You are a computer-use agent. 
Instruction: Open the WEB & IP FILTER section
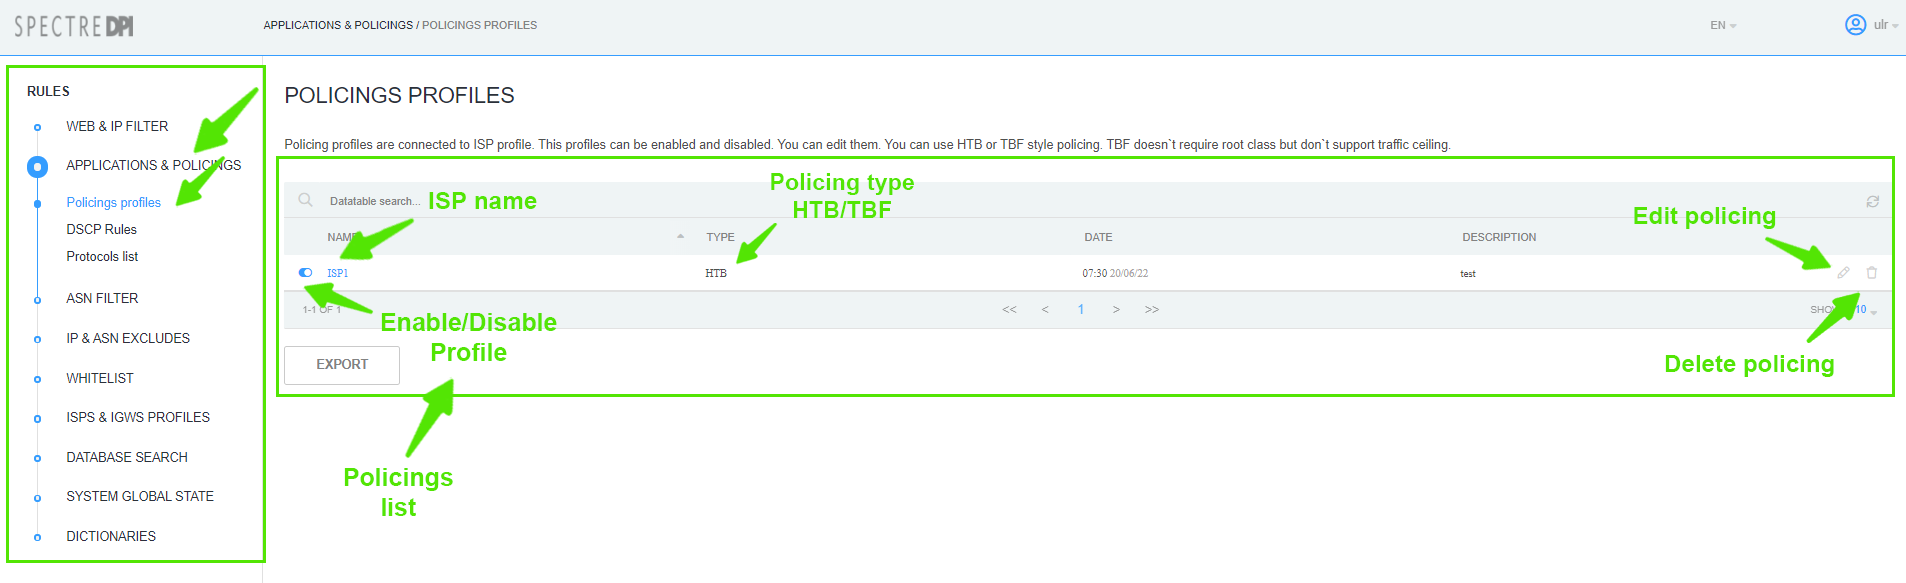point(117,126)
